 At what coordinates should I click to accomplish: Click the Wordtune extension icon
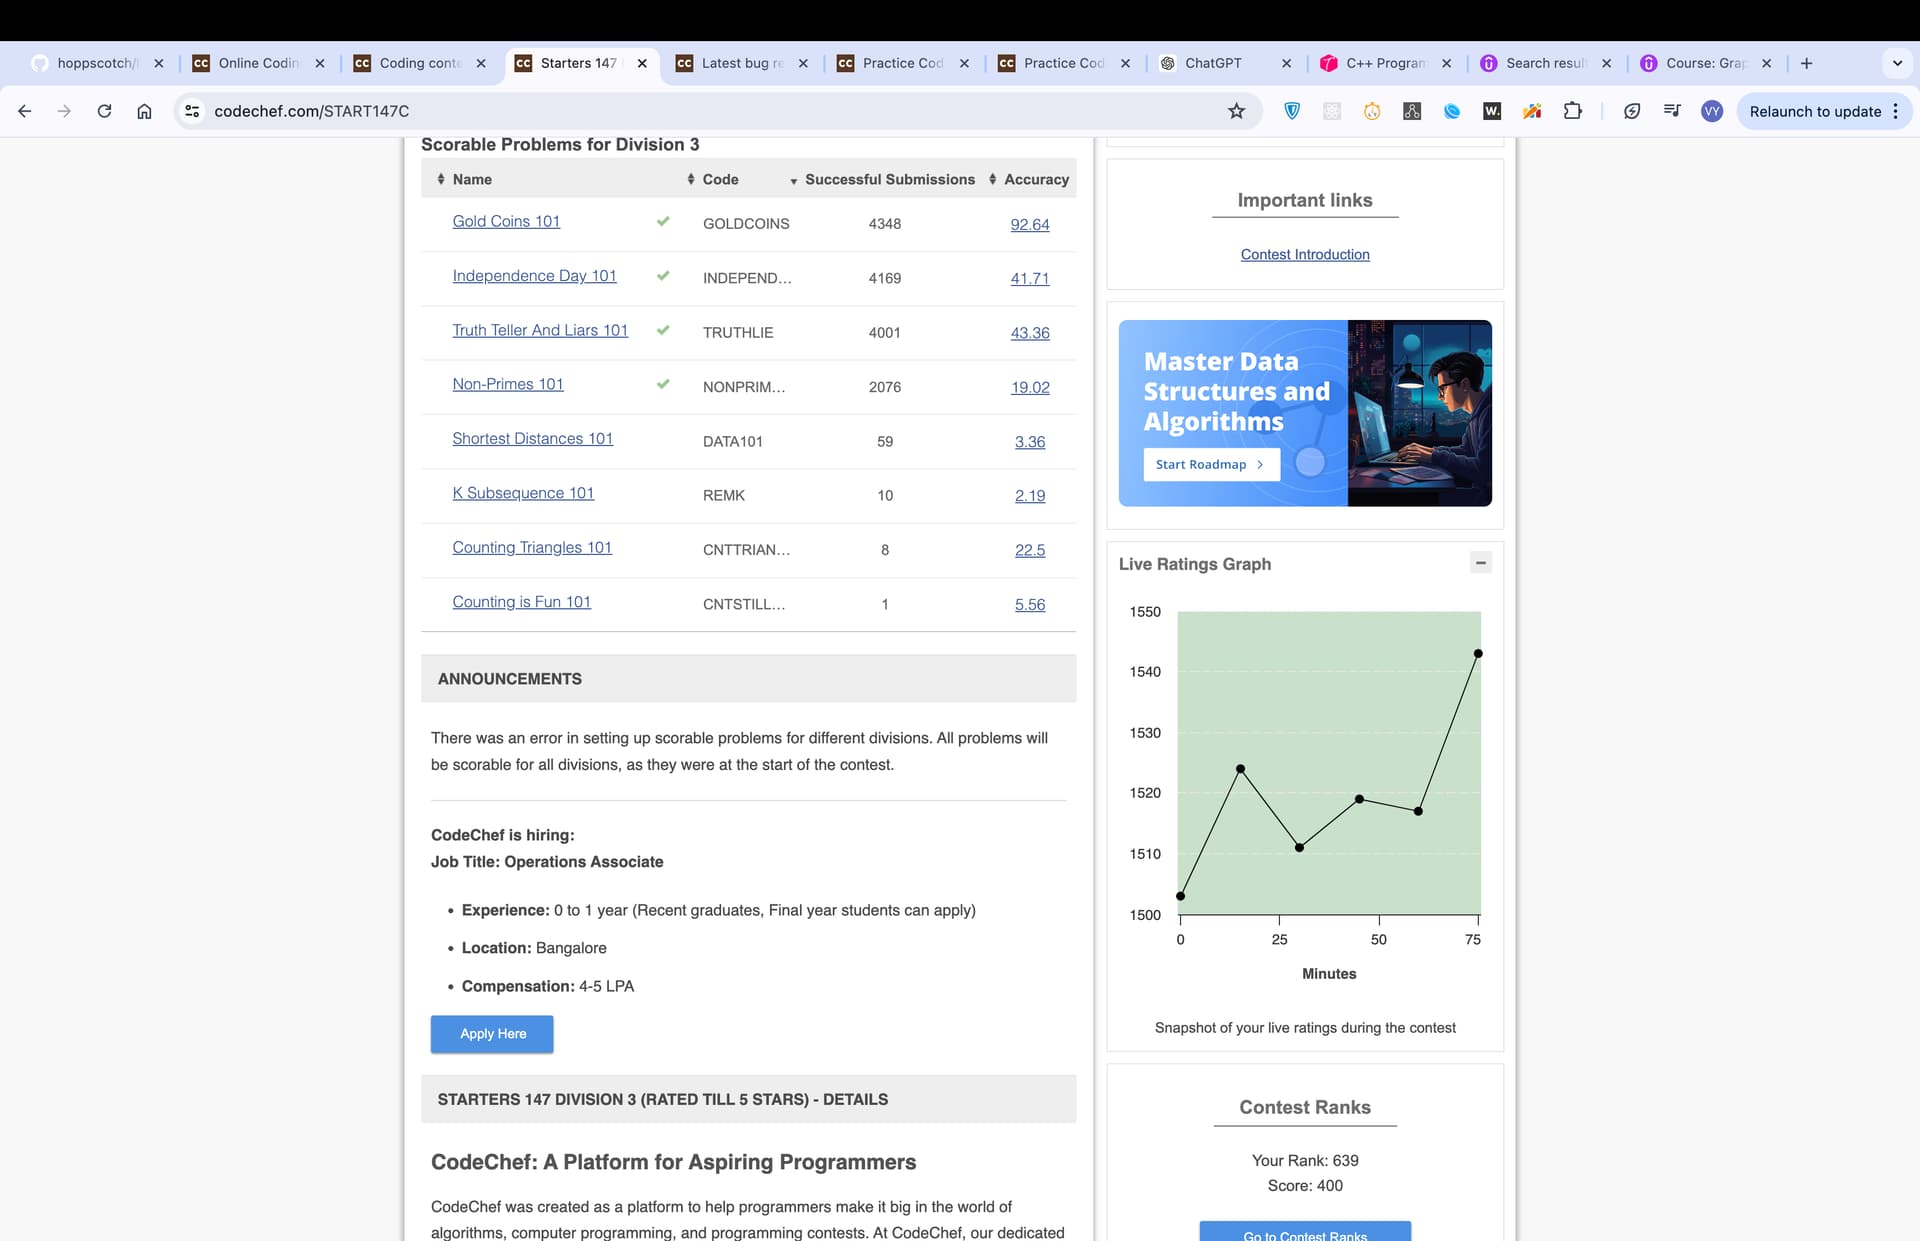coord(1491,111)
